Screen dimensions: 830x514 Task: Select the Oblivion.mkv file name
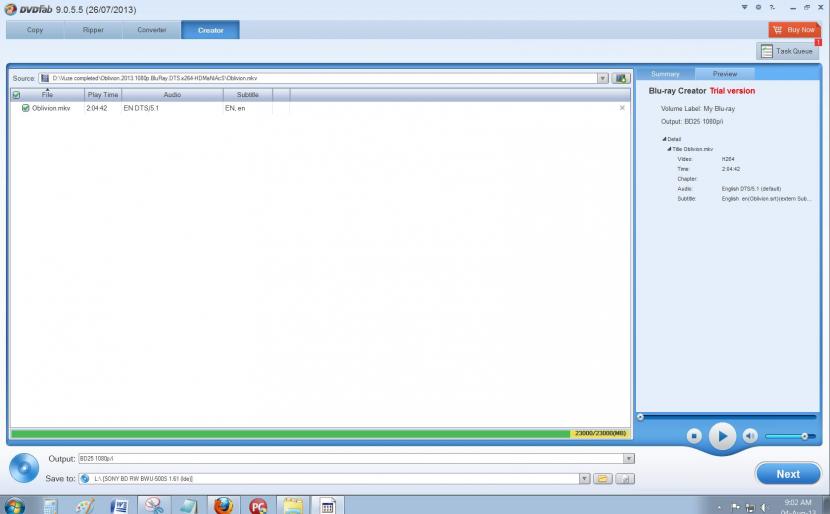(x=51, y=108)
